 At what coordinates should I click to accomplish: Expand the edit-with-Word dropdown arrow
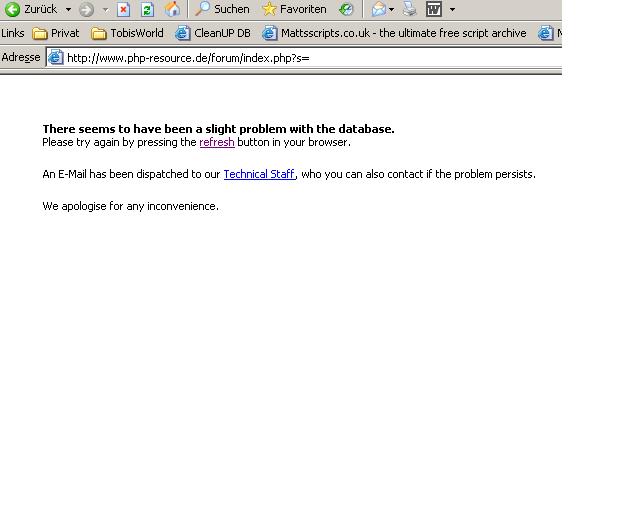point(452,10)
